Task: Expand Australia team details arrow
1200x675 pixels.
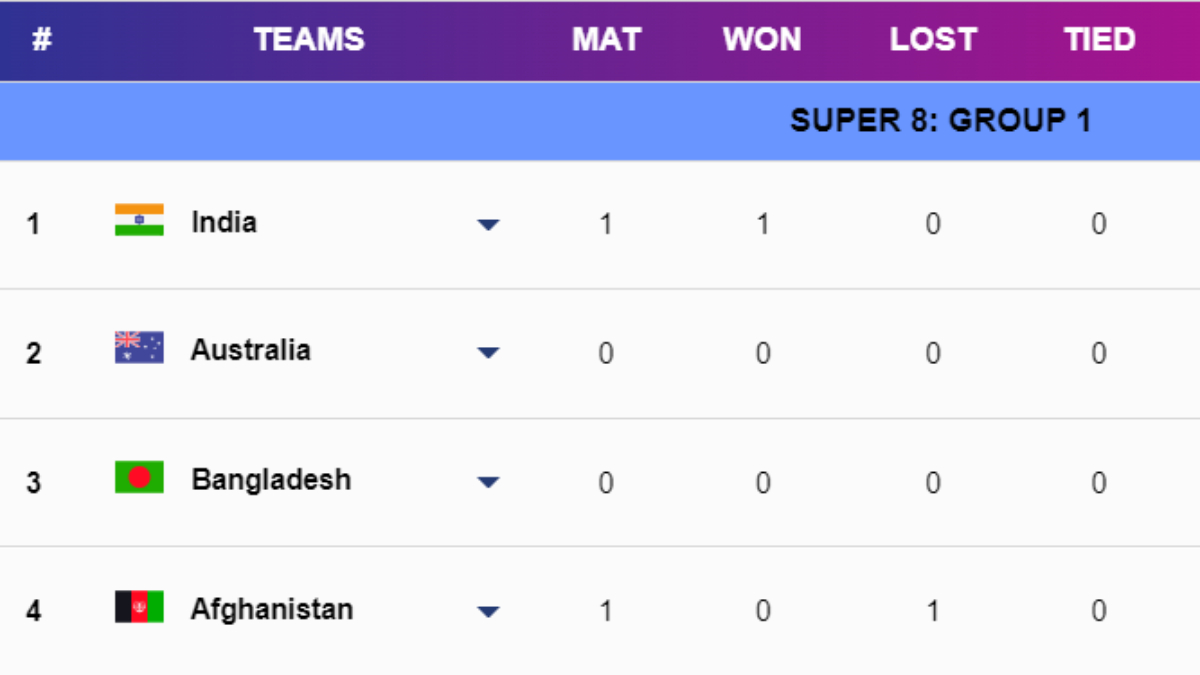Action: [x=488, y=353]
